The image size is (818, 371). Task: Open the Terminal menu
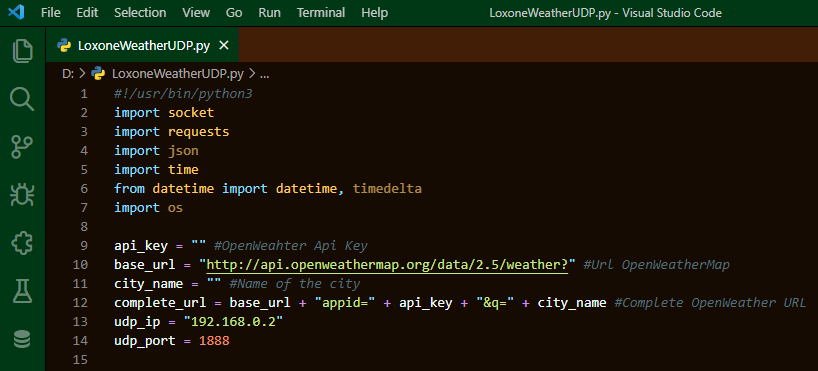pyautogui.click(x=322, y=13)
